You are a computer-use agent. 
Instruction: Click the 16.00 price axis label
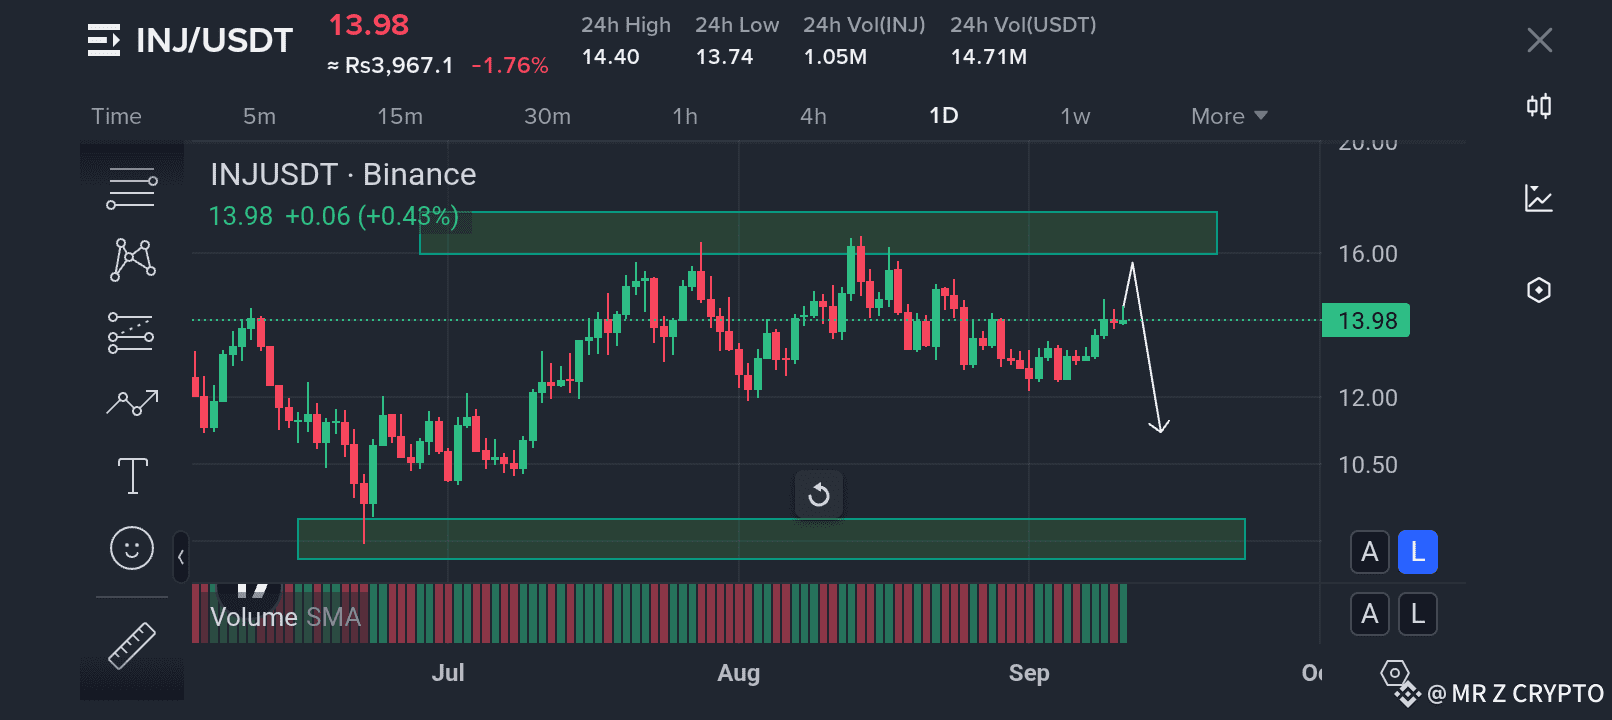1368,254
